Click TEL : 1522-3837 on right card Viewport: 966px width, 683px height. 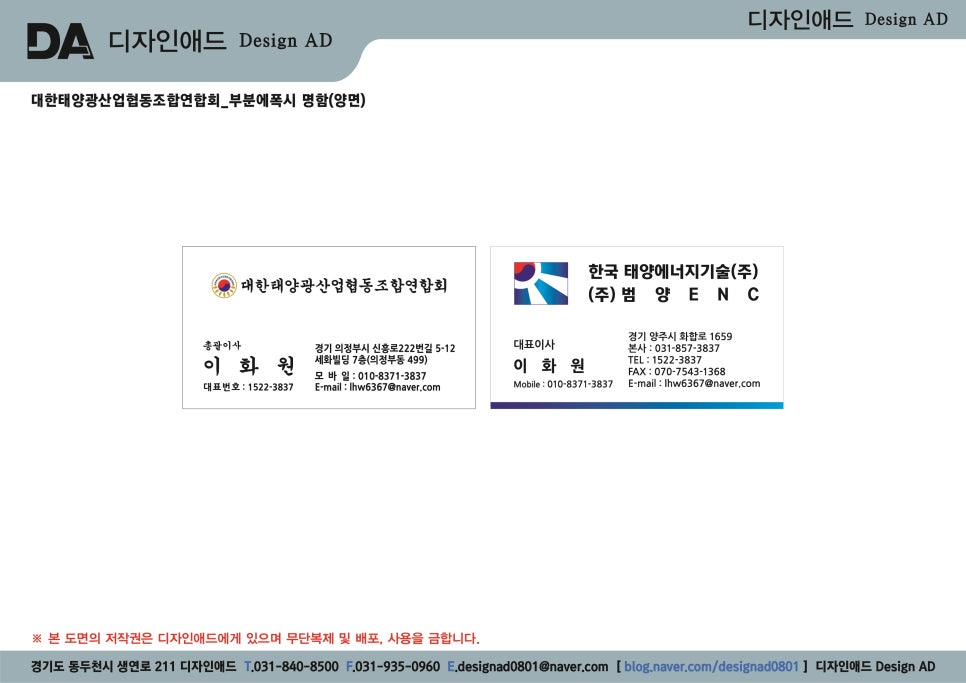[665, 360]
